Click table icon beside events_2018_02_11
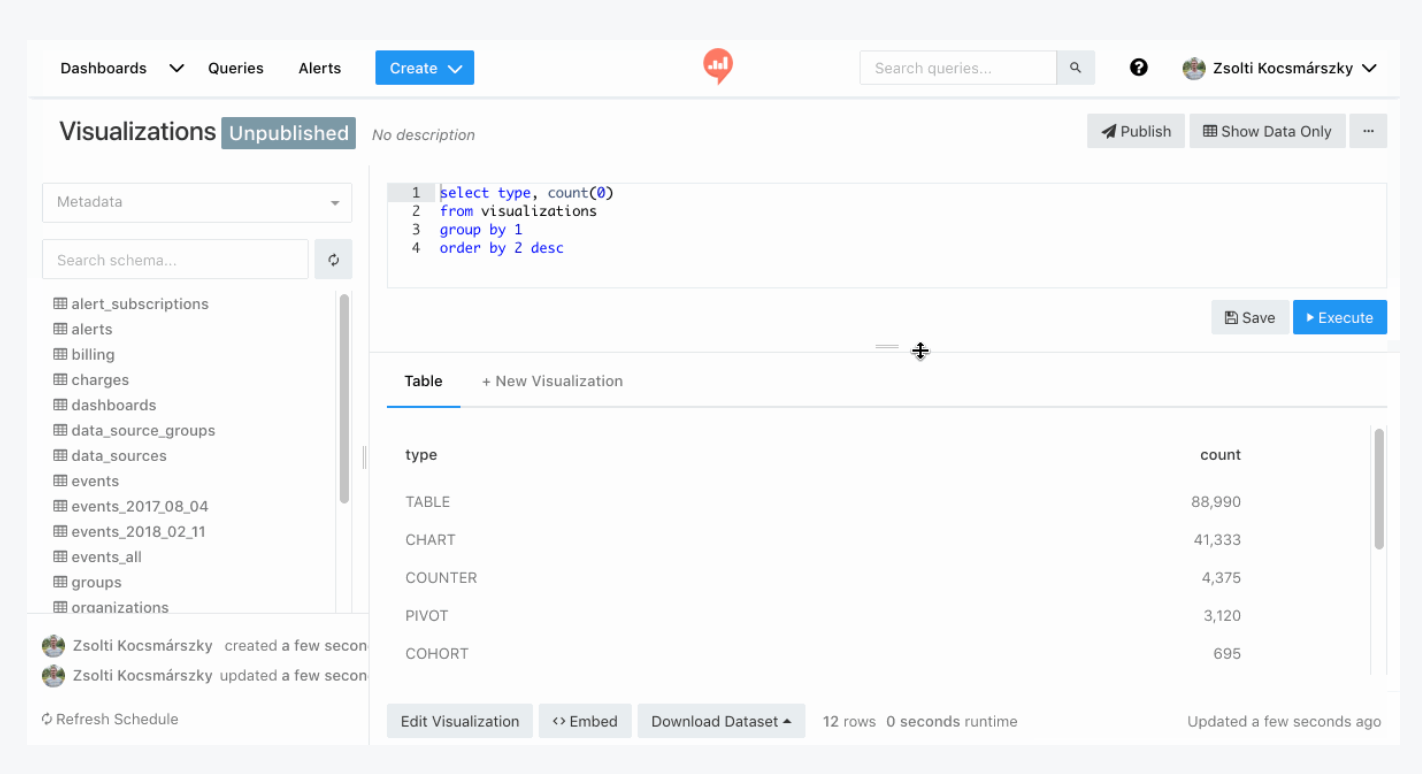Screen dimensions: 1422x774 pos(60,532)
